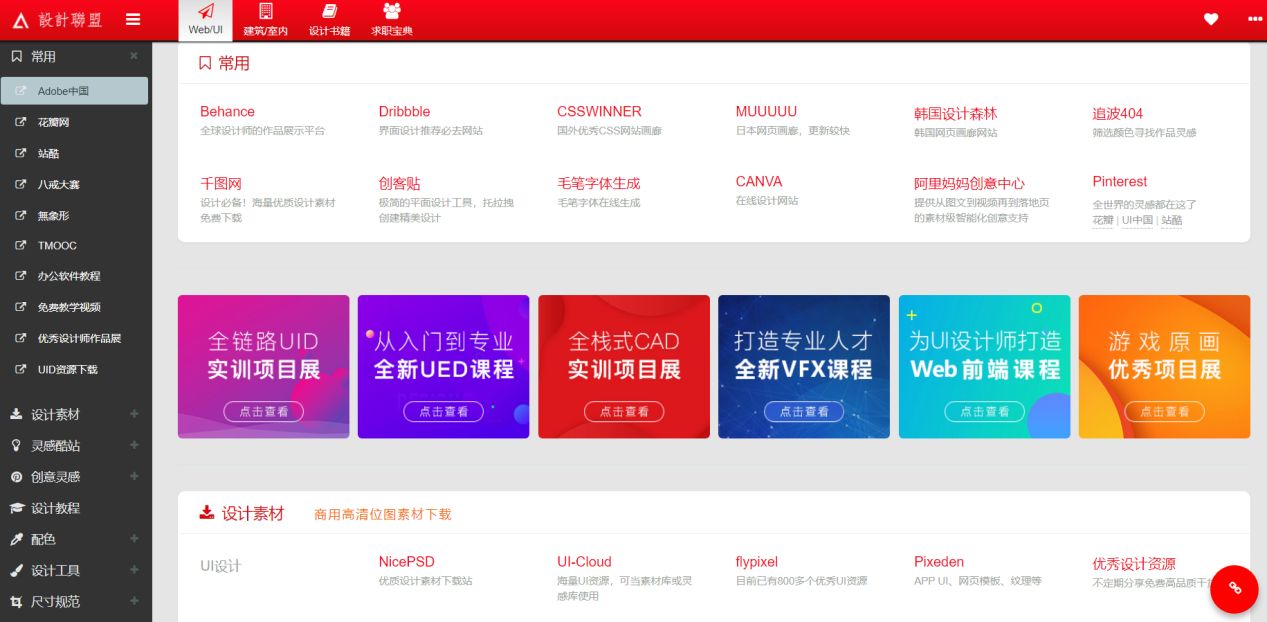The height and width of the screenshot is (622, 1267).
Task: Open the Behance link
Action: coord(229,111)
